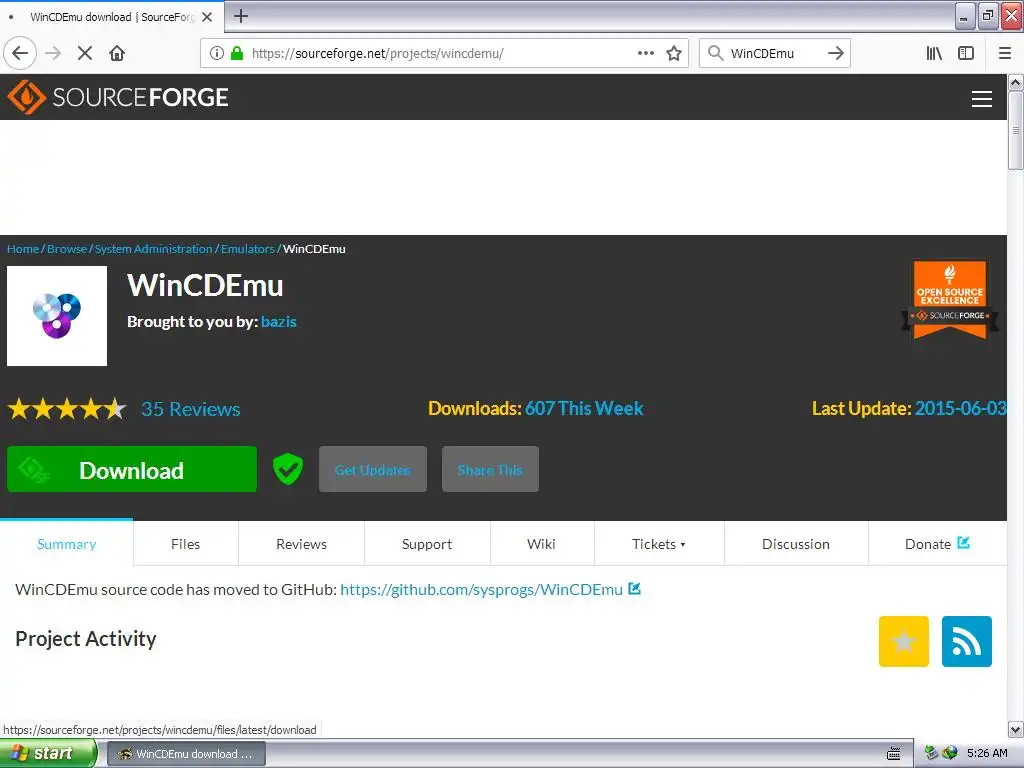Click the keyboard icon in the taskbar
The width and height of the screenshot is (1024, 768).
894,754
